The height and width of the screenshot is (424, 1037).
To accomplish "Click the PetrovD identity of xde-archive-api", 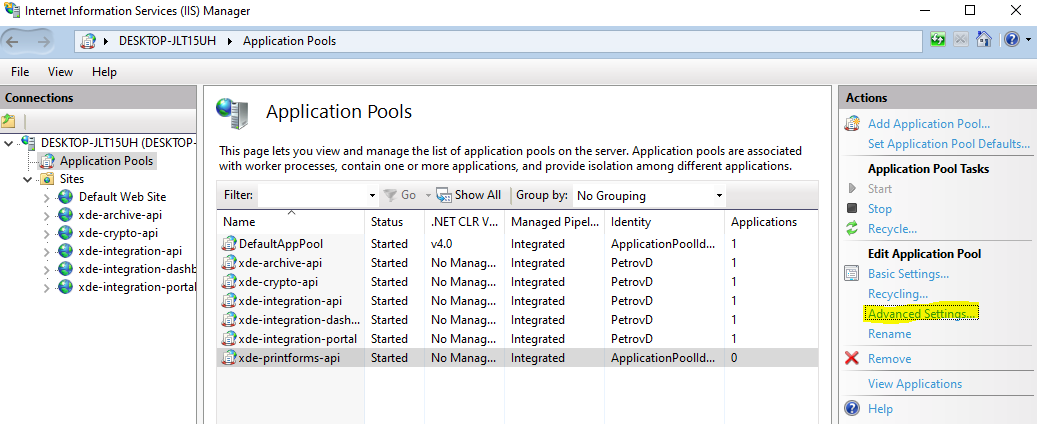I will coord(632,263).
